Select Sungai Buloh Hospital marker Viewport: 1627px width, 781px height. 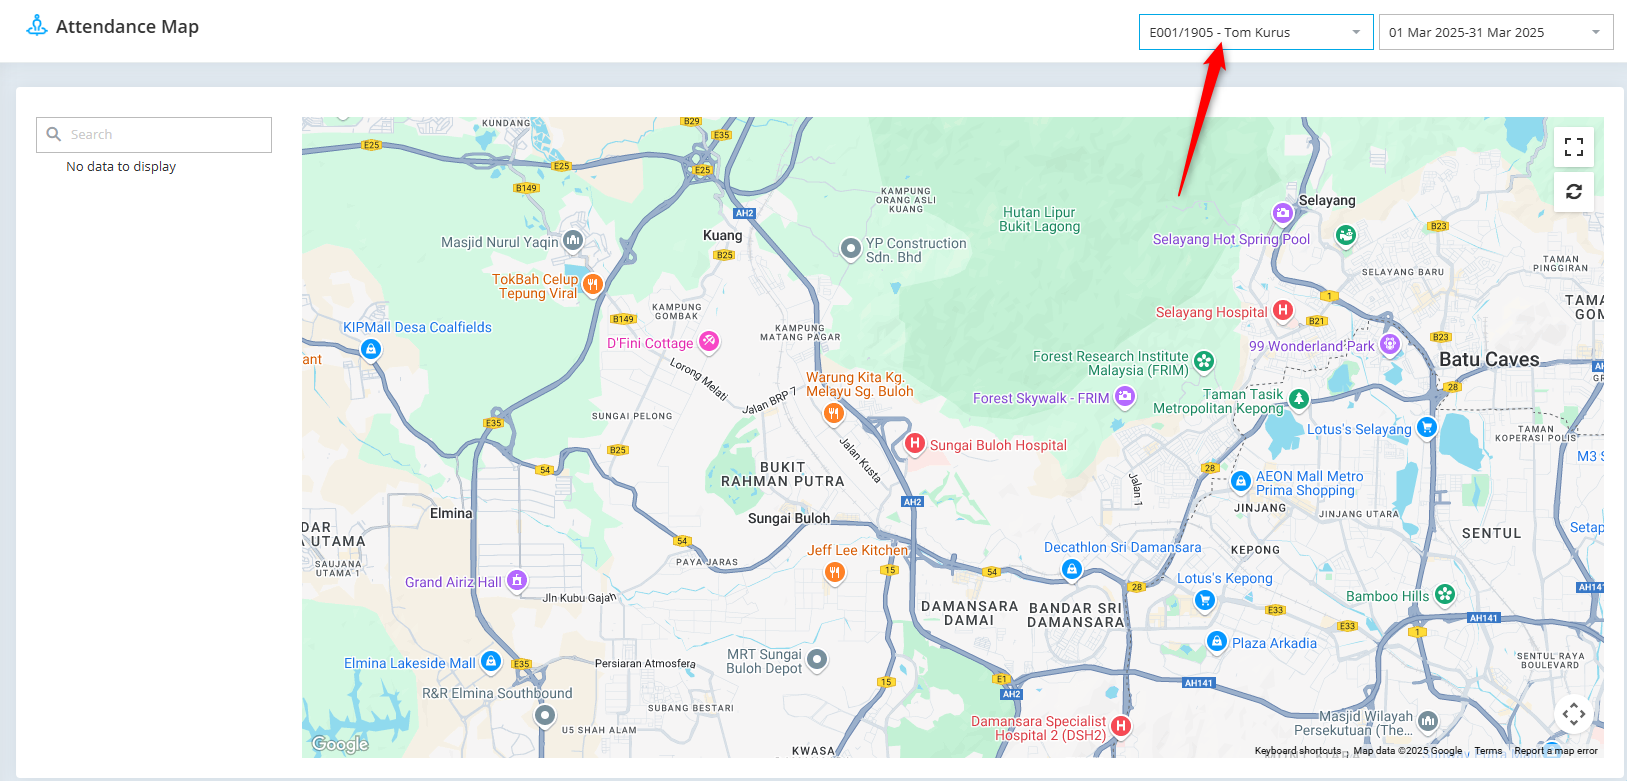point(914,443)
